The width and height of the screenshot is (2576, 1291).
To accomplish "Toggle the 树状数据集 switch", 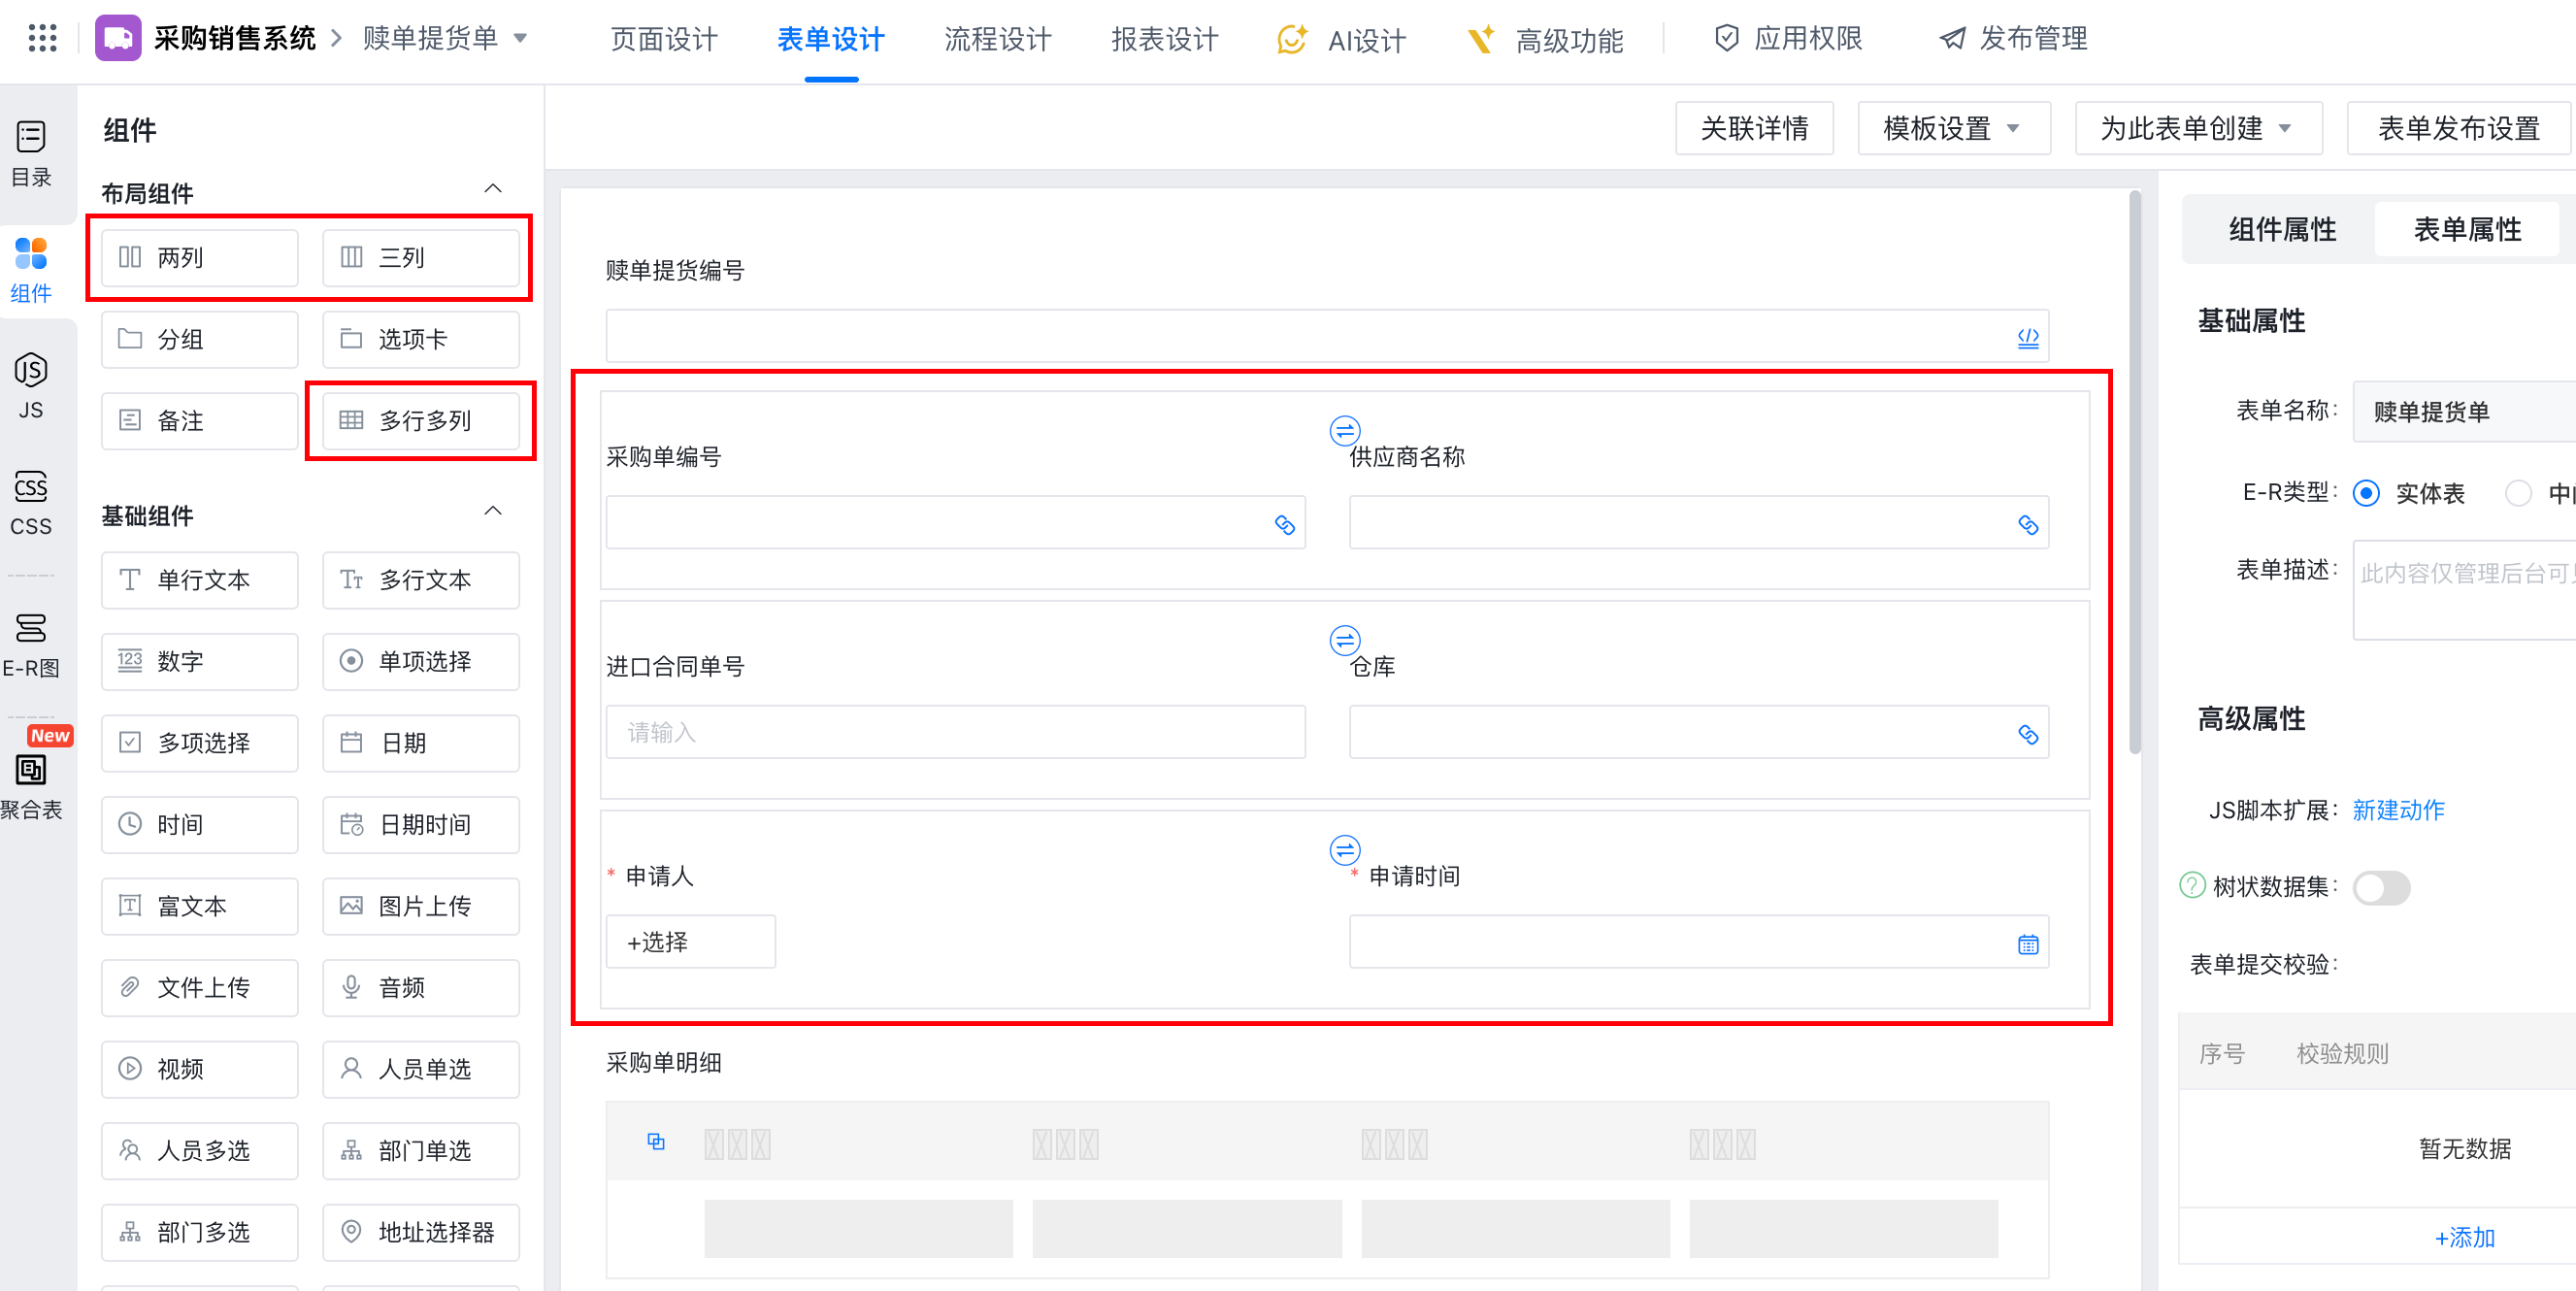I will tap(2380, 887).
